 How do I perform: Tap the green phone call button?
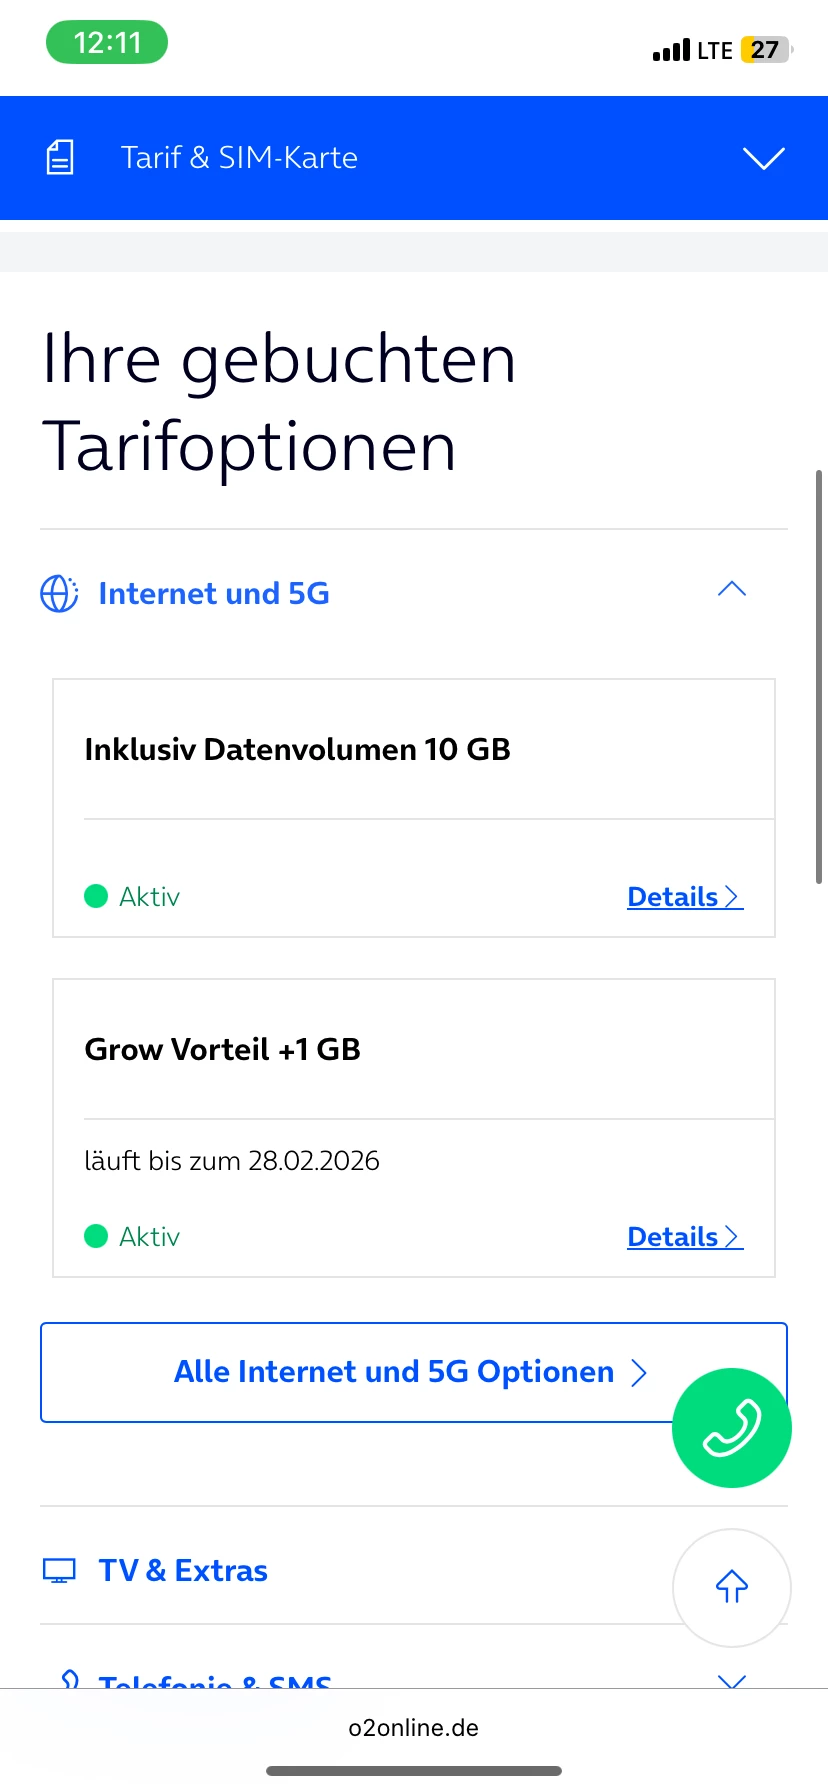tap(731, 1427)
